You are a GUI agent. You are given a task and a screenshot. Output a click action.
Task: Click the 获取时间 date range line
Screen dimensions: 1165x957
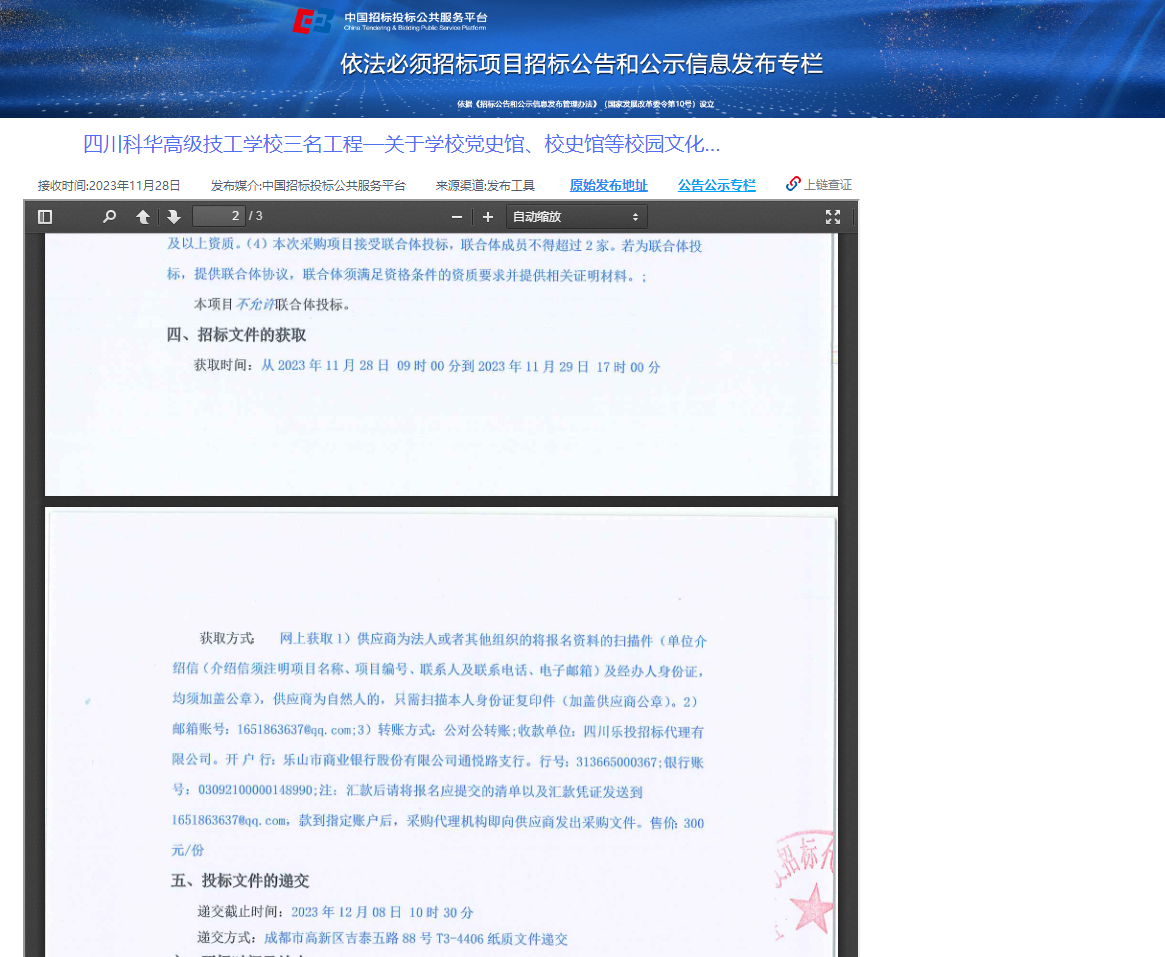click(427, 366)
